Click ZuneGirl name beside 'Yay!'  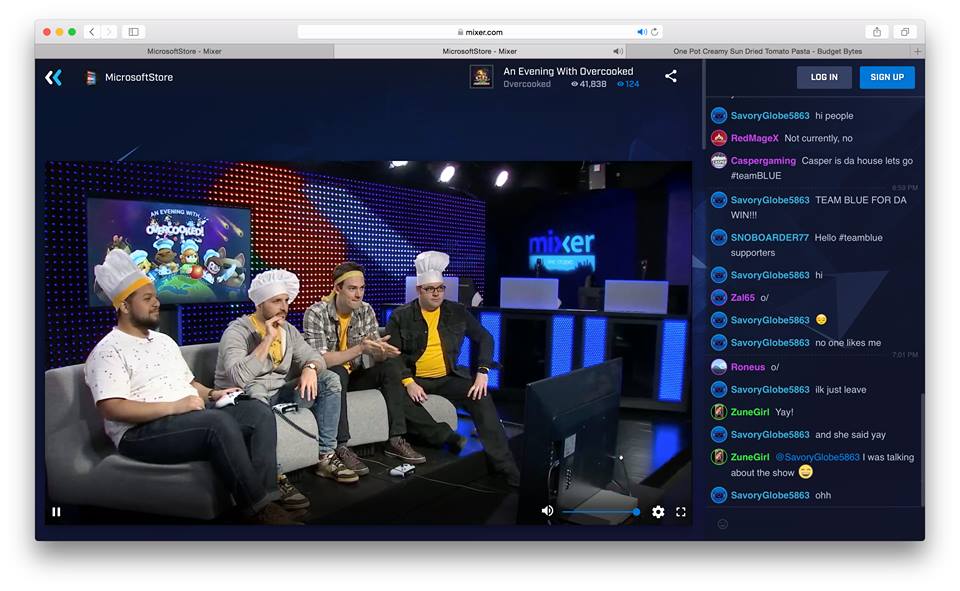[x=750, y=412]
